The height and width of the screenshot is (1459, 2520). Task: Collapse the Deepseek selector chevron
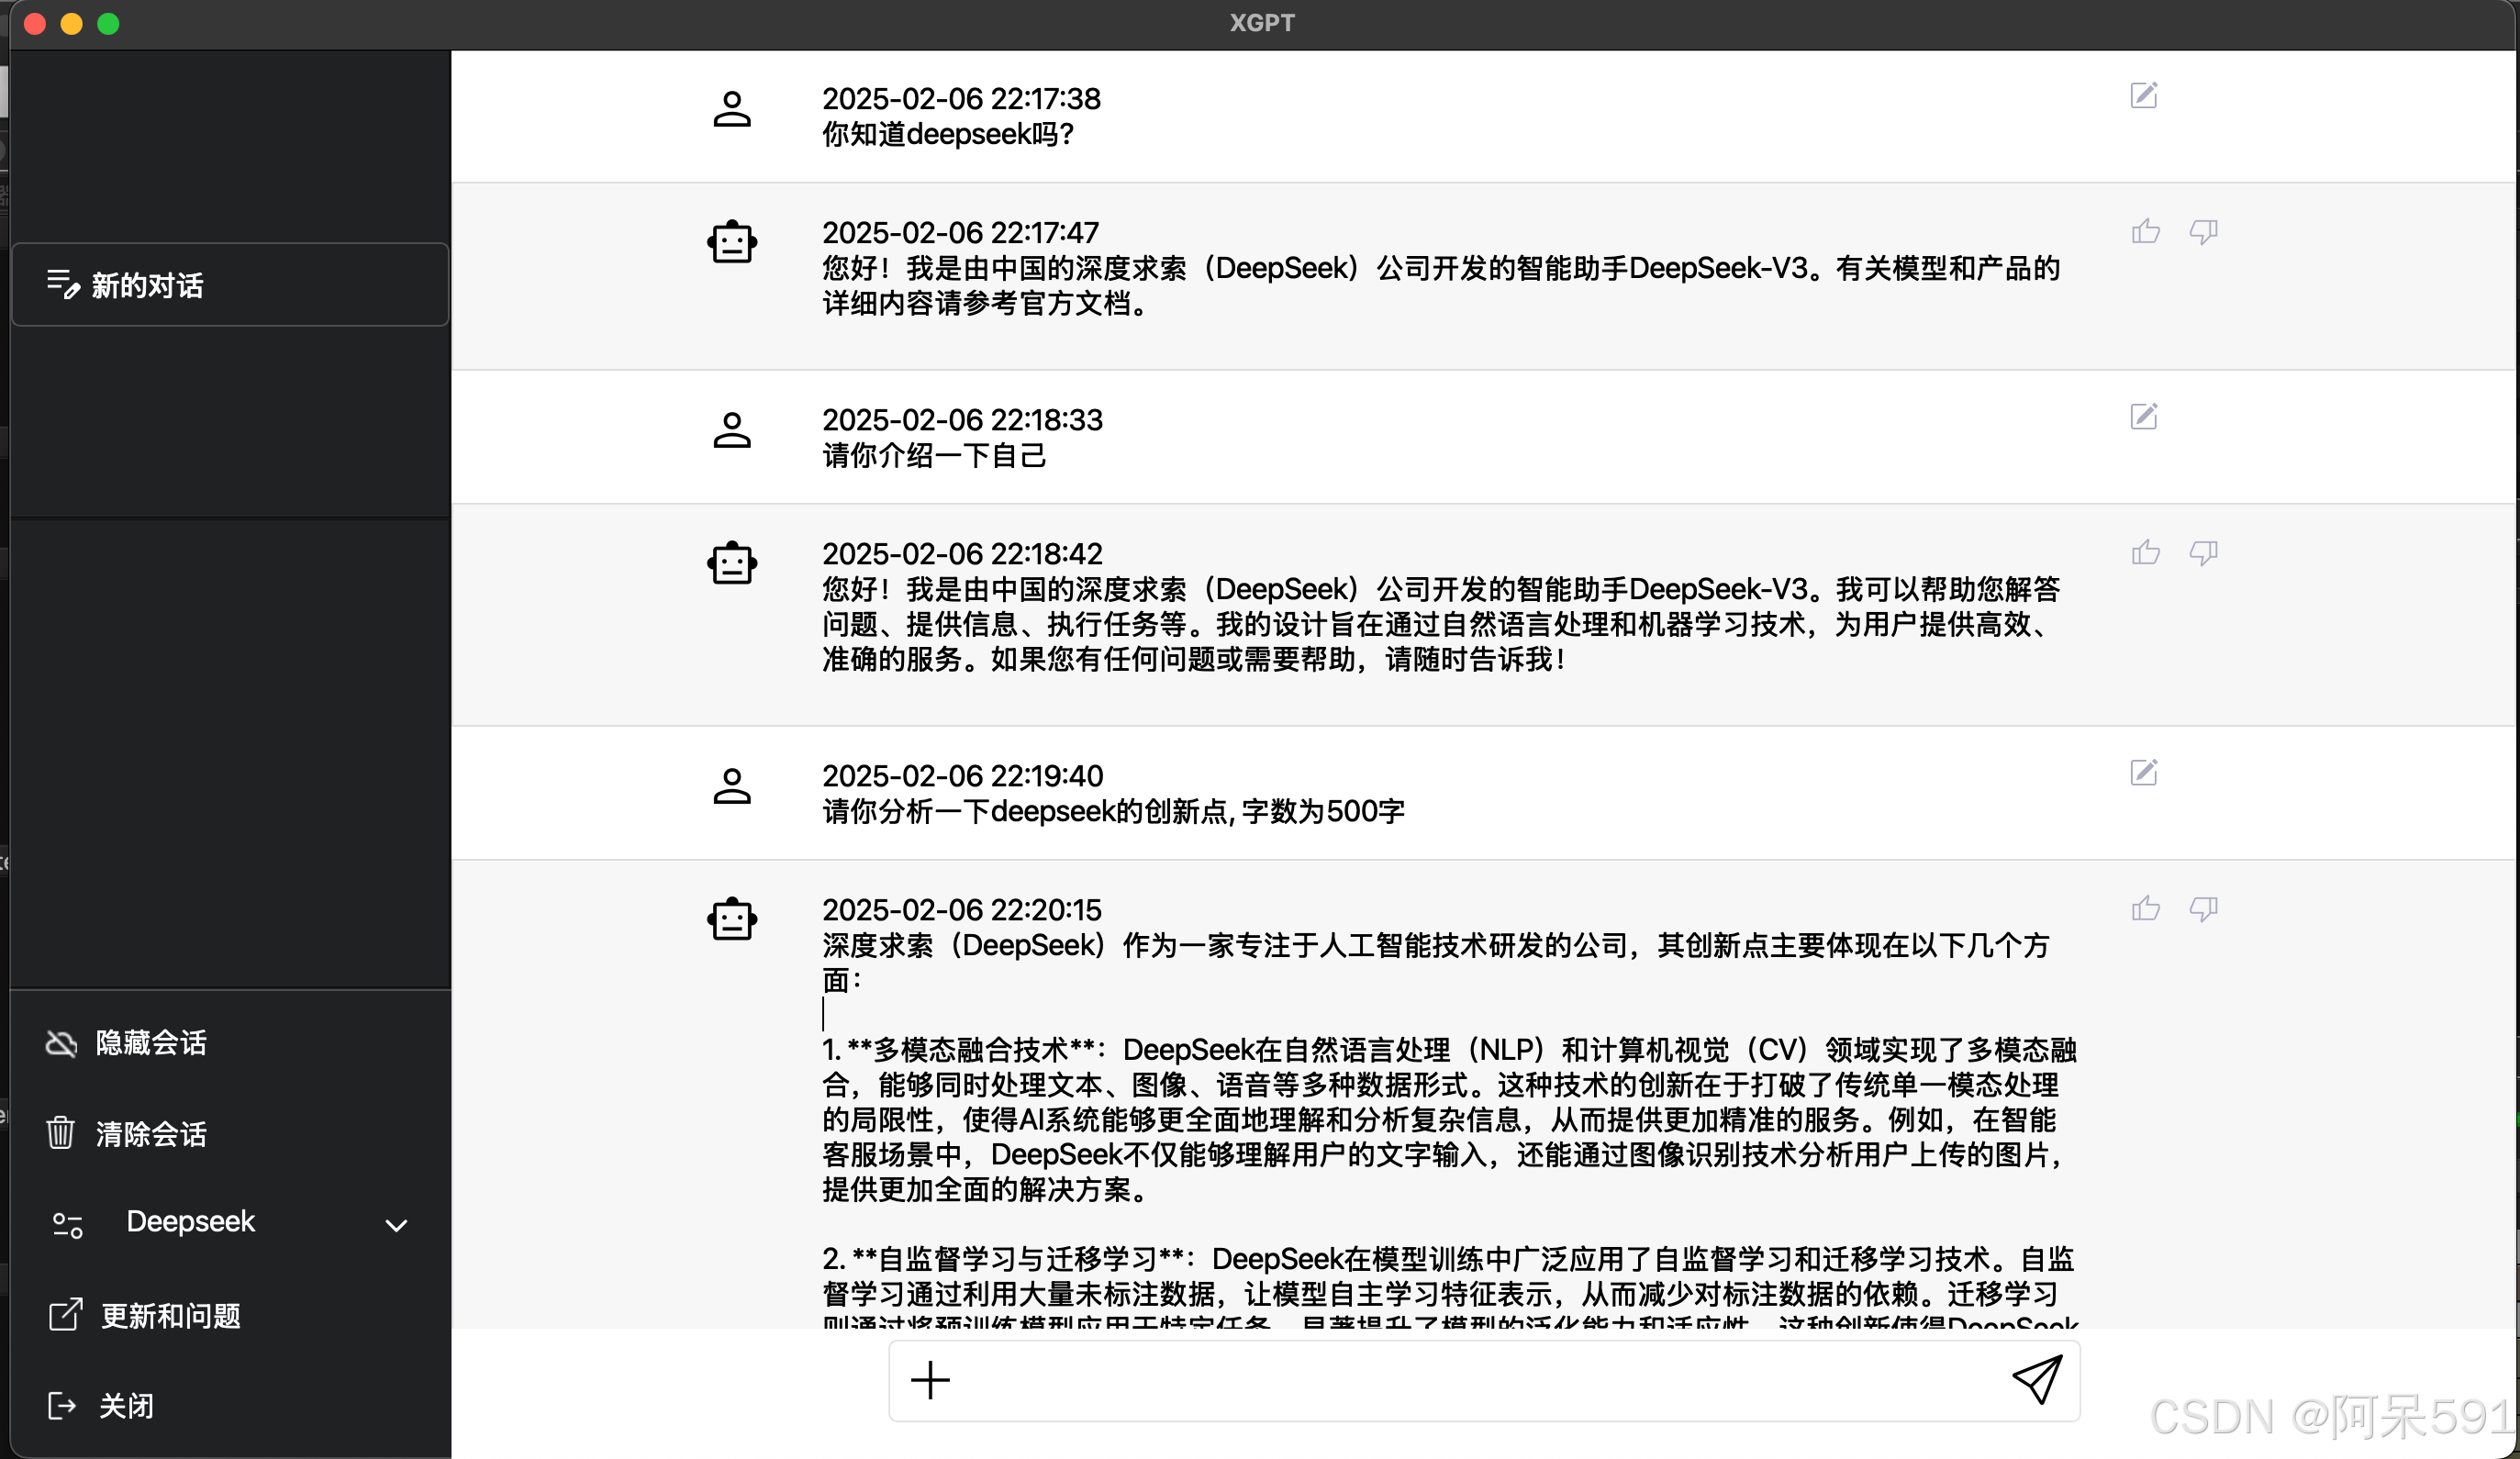pyautogui.click(x=396, y=1224)
